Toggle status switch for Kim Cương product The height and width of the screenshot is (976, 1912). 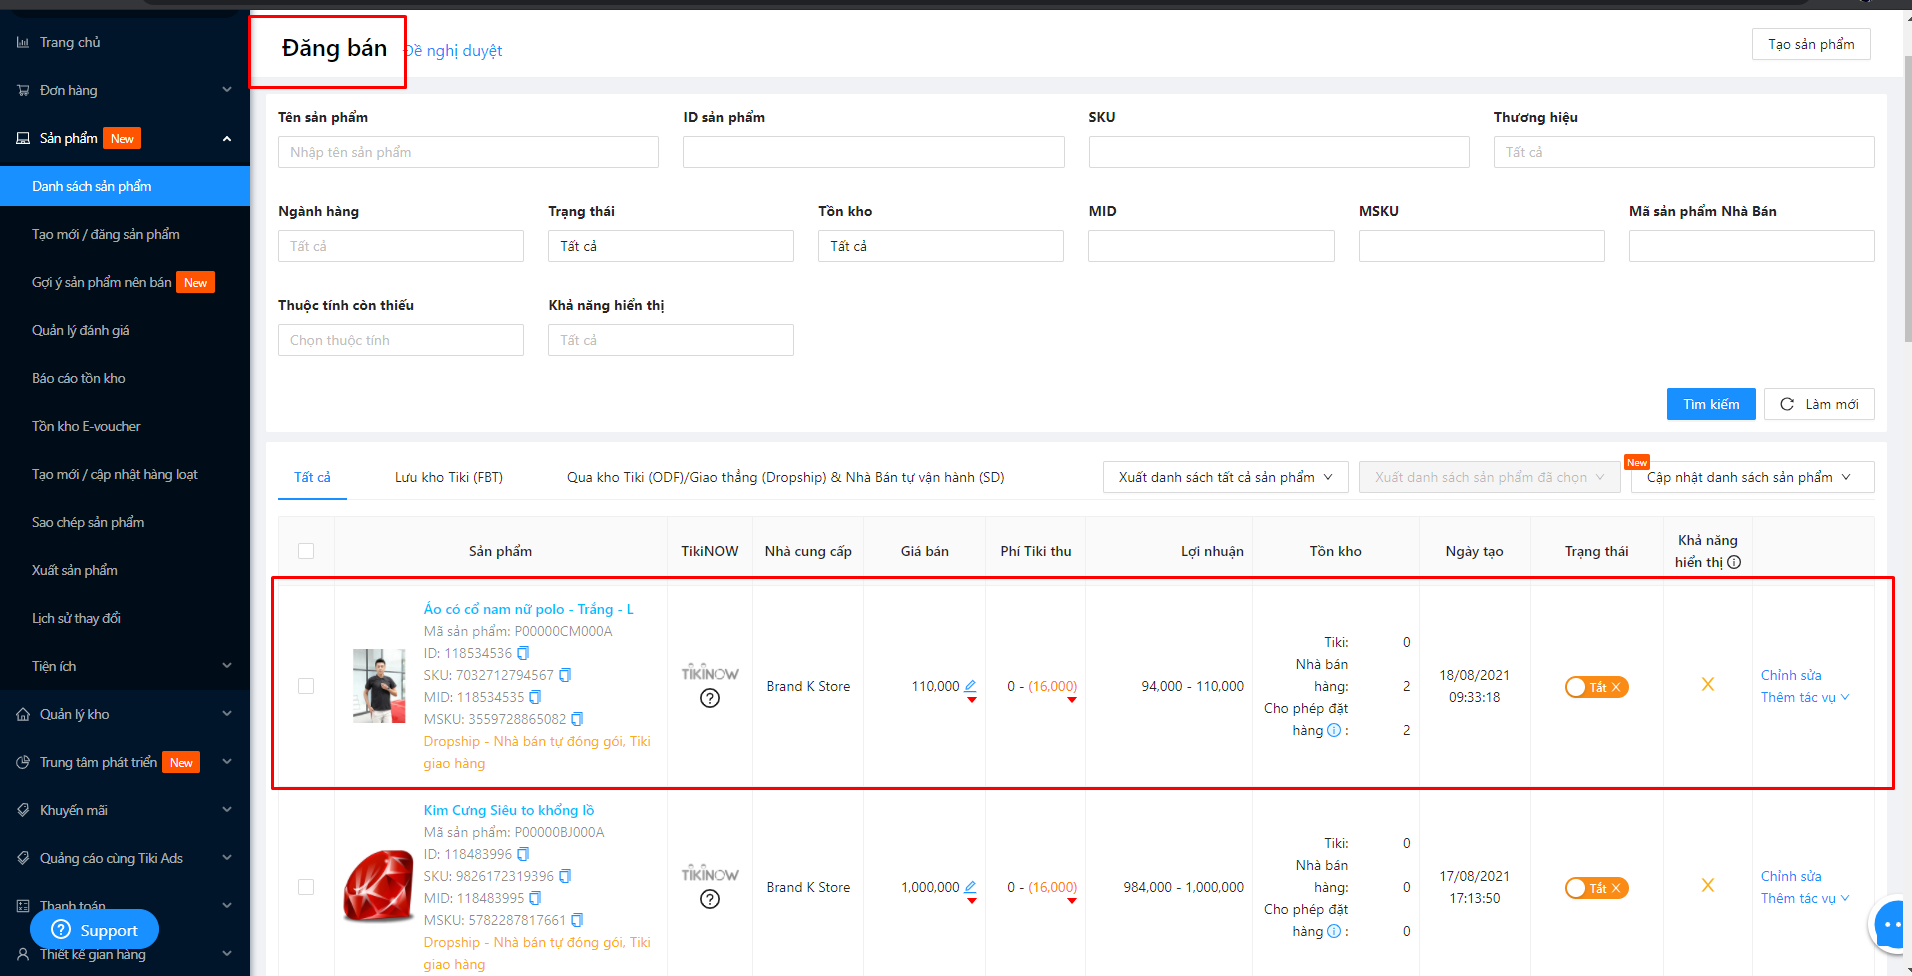(x=1597, y=888)
